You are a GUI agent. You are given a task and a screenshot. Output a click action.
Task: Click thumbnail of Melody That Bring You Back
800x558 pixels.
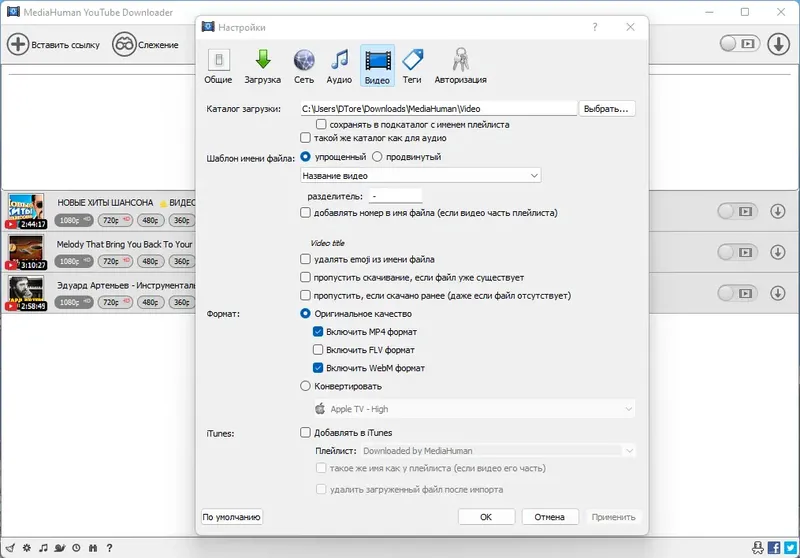click(26, 252)
